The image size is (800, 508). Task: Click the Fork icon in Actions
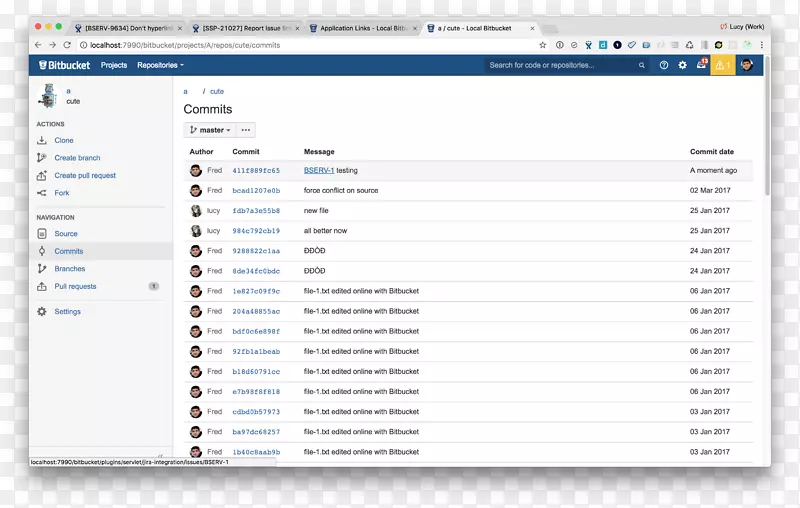coord(42,193)
